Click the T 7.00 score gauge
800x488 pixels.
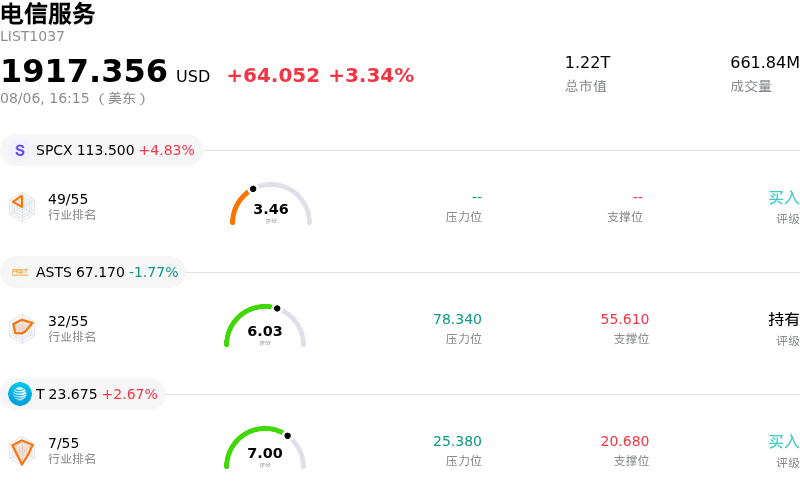(x=265, y=448)
